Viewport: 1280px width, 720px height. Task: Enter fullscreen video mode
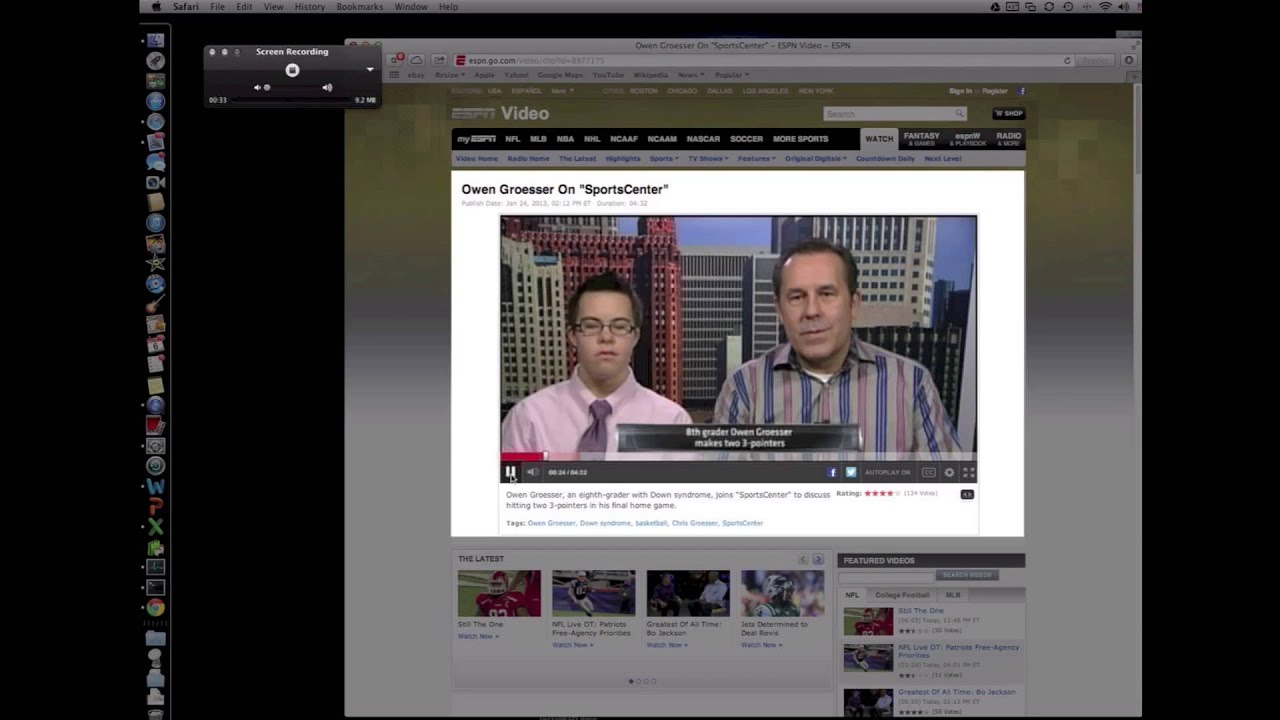[968, 472]
